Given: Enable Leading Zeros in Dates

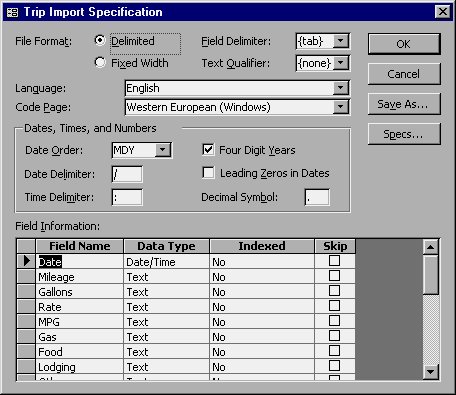Looking at the screenshot, I should click(208, 173).
